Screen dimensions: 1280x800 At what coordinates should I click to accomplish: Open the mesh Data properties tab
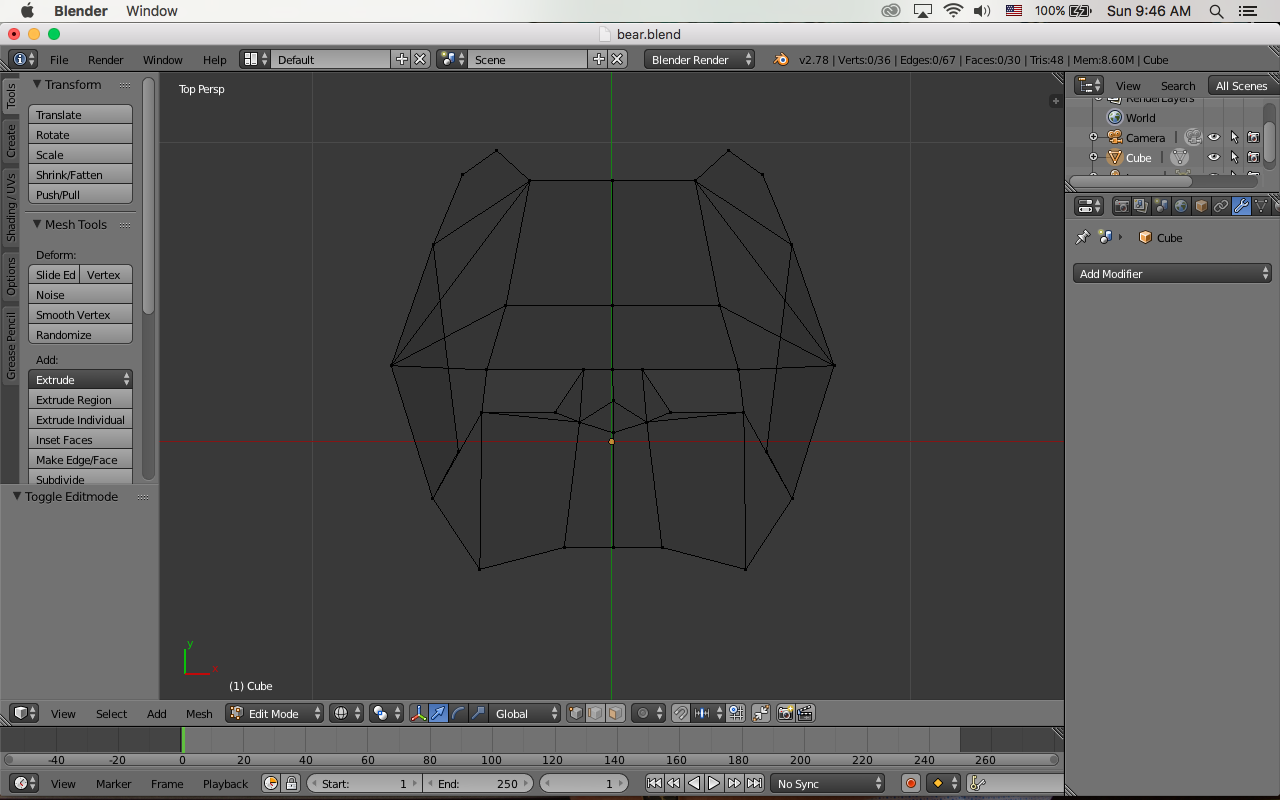(1261, 206)
